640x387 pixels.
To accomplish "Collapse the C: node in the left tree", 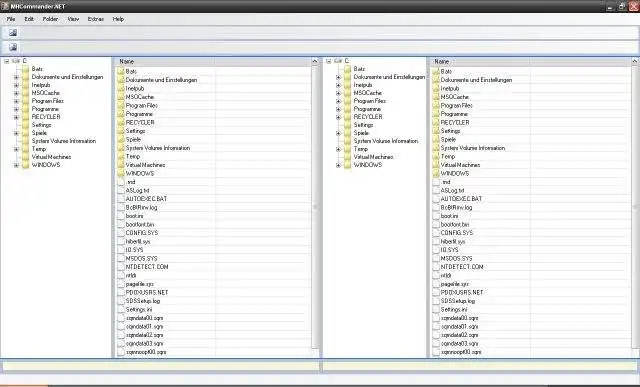I will [7, 61].
